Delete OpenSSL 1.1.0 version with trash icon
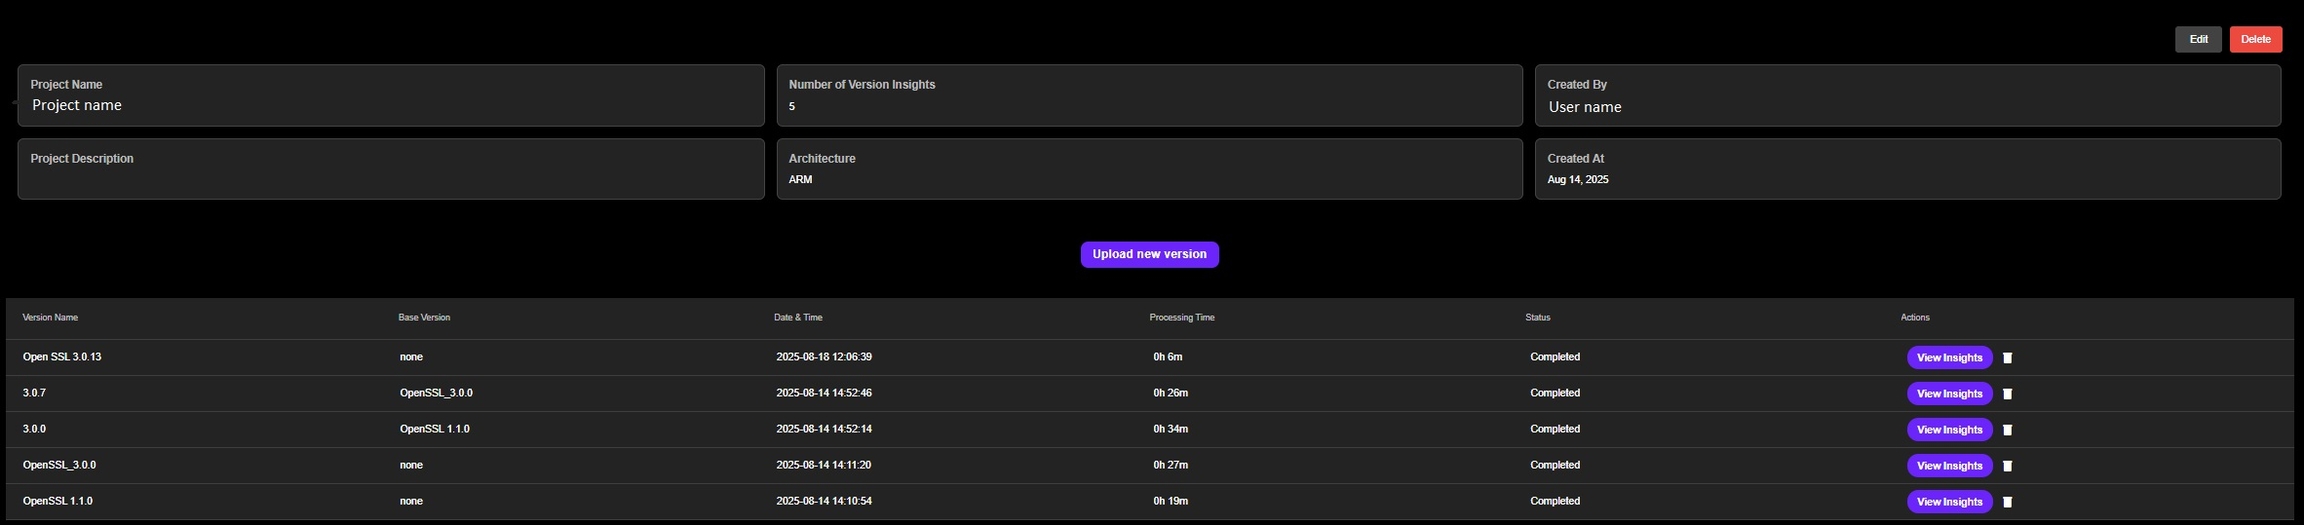 pos(2007,502)
